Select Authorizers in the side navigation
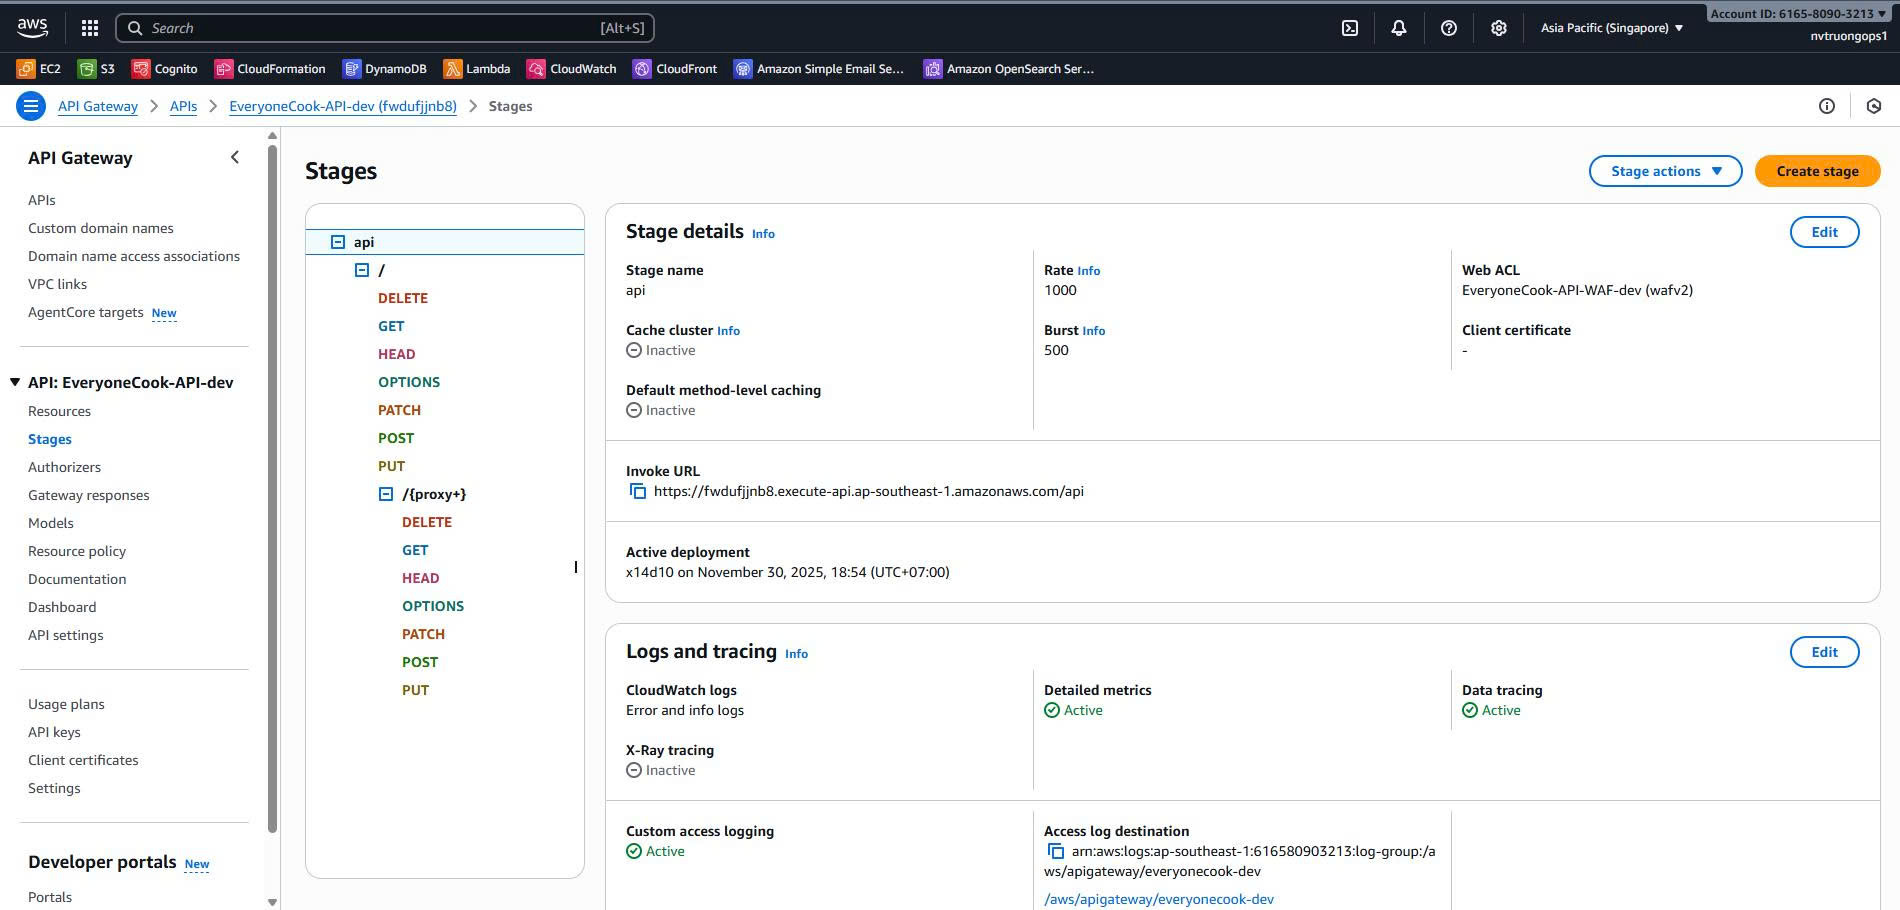 click(x=64, y=467)
